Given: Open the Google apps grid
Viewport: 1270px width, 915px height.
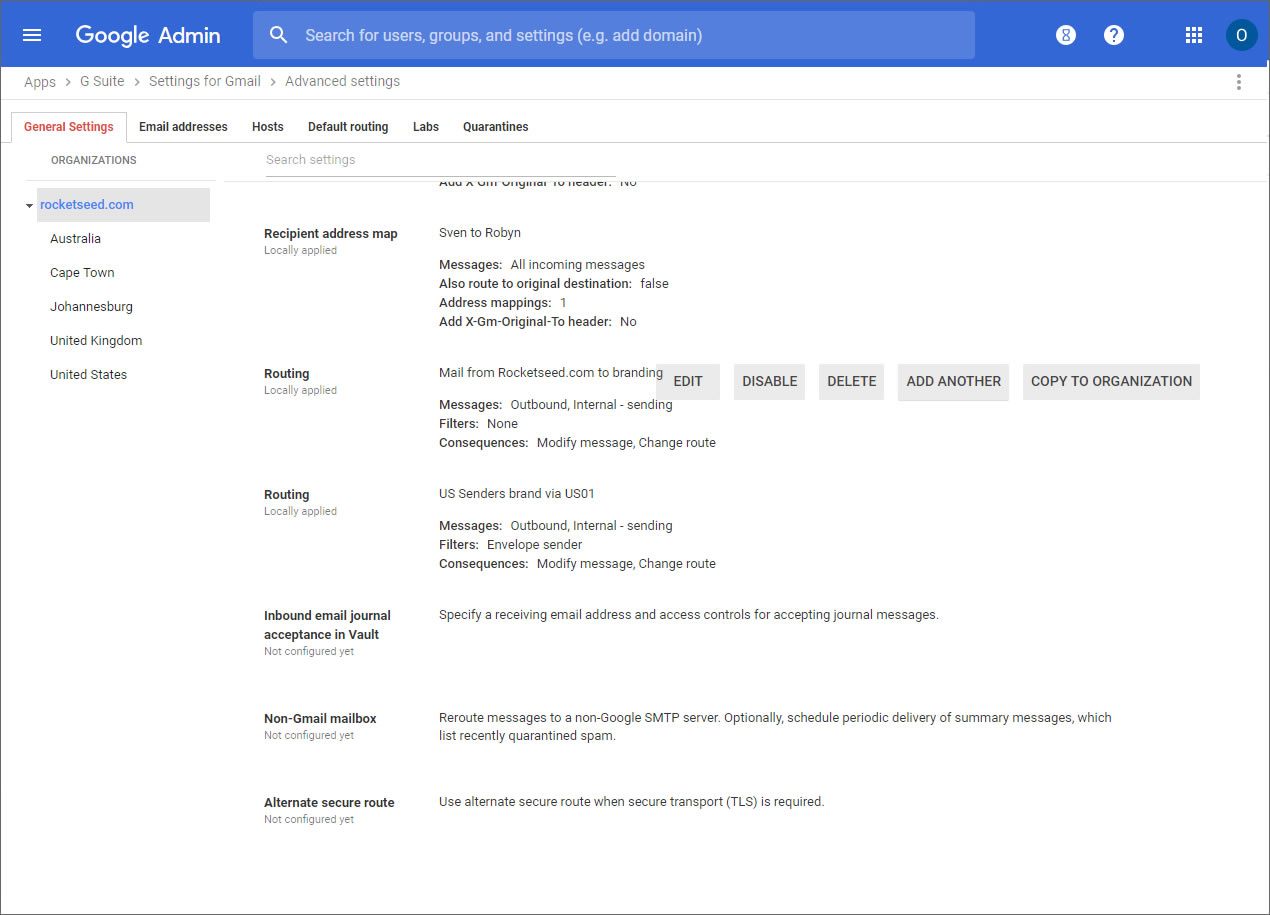Looking at the screenshot, I should click(1193, 35).
